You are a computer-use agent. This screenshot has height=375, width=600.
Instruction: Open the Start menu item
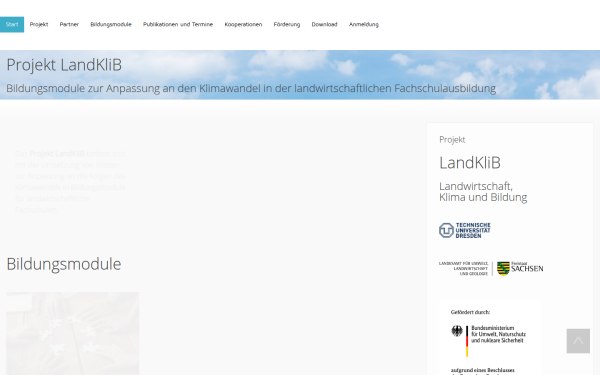point(12,24)
